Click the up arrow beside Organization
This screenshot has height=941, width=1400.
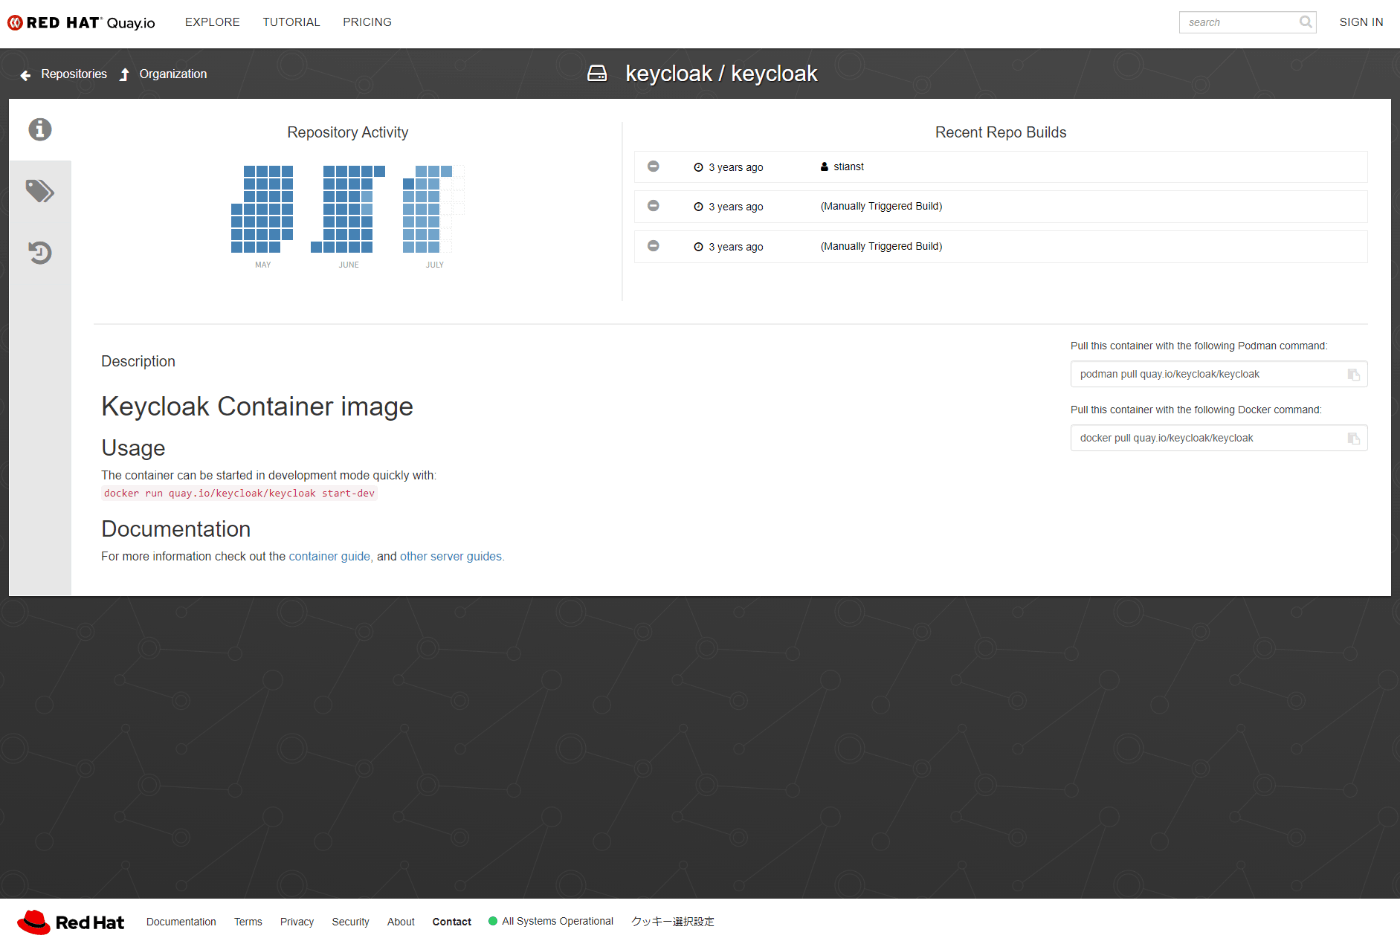(x=125, y=75)
